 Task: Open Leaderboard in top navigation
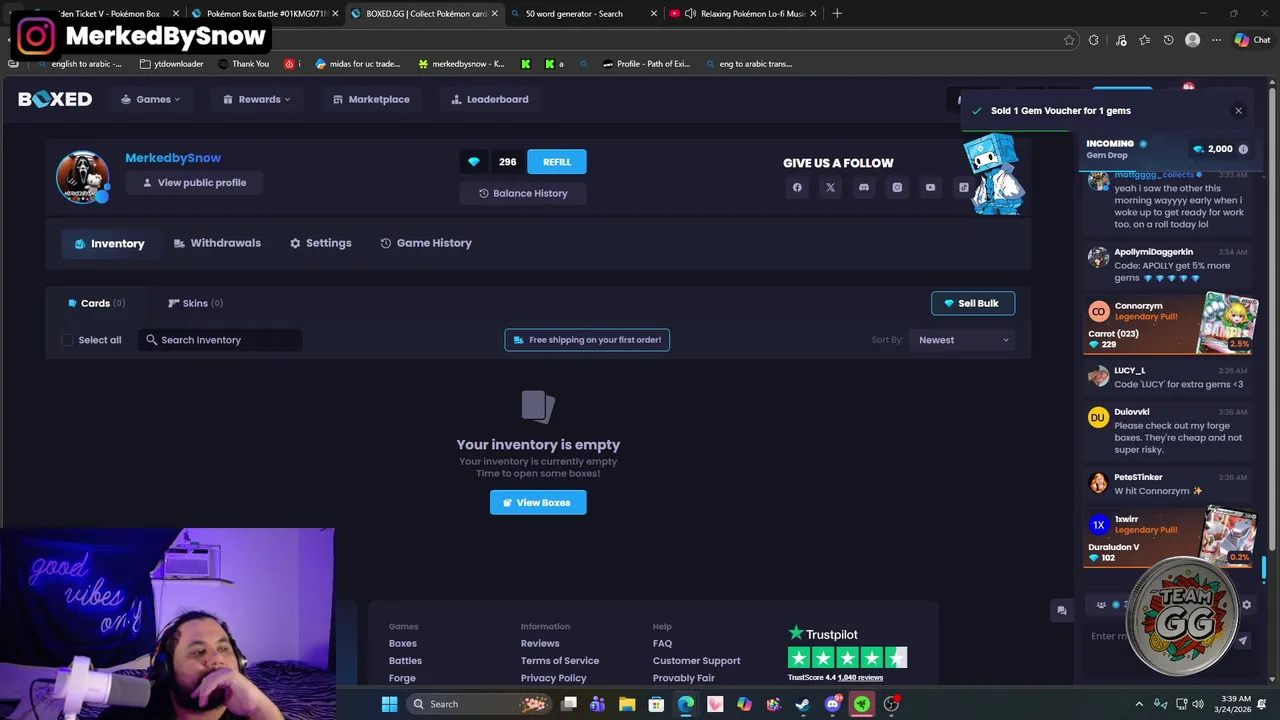(489, 99)
